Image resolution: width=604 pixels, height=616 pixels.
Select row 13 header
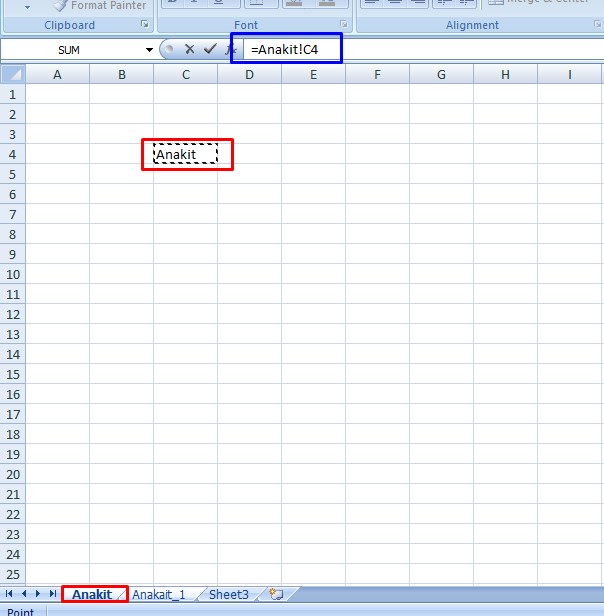13,335
